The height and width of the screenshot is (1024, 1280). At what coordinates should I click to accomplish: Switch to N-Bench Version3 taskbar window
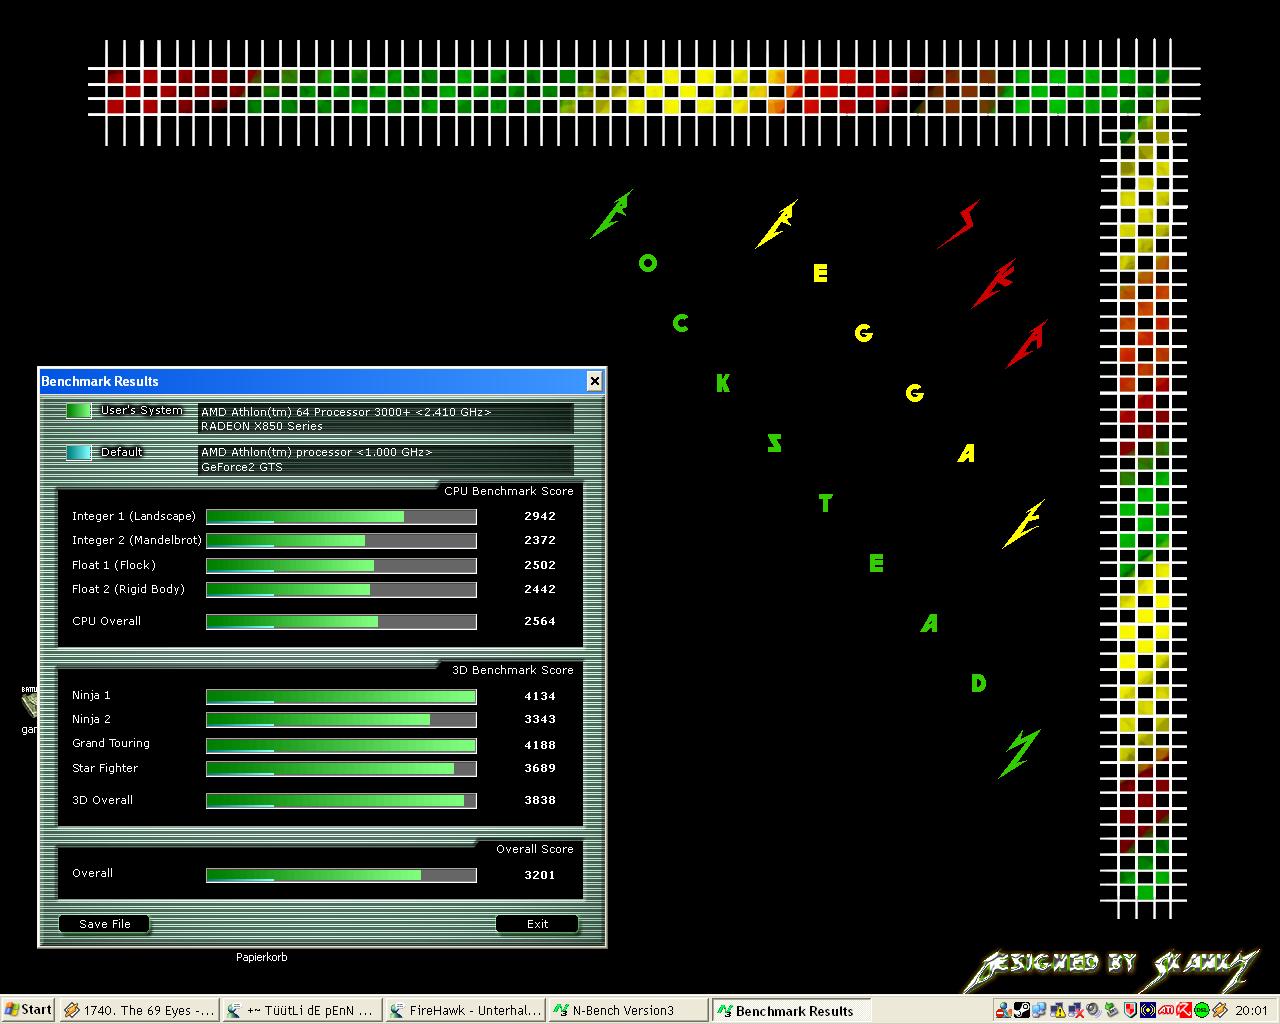tap(626, 1010)
